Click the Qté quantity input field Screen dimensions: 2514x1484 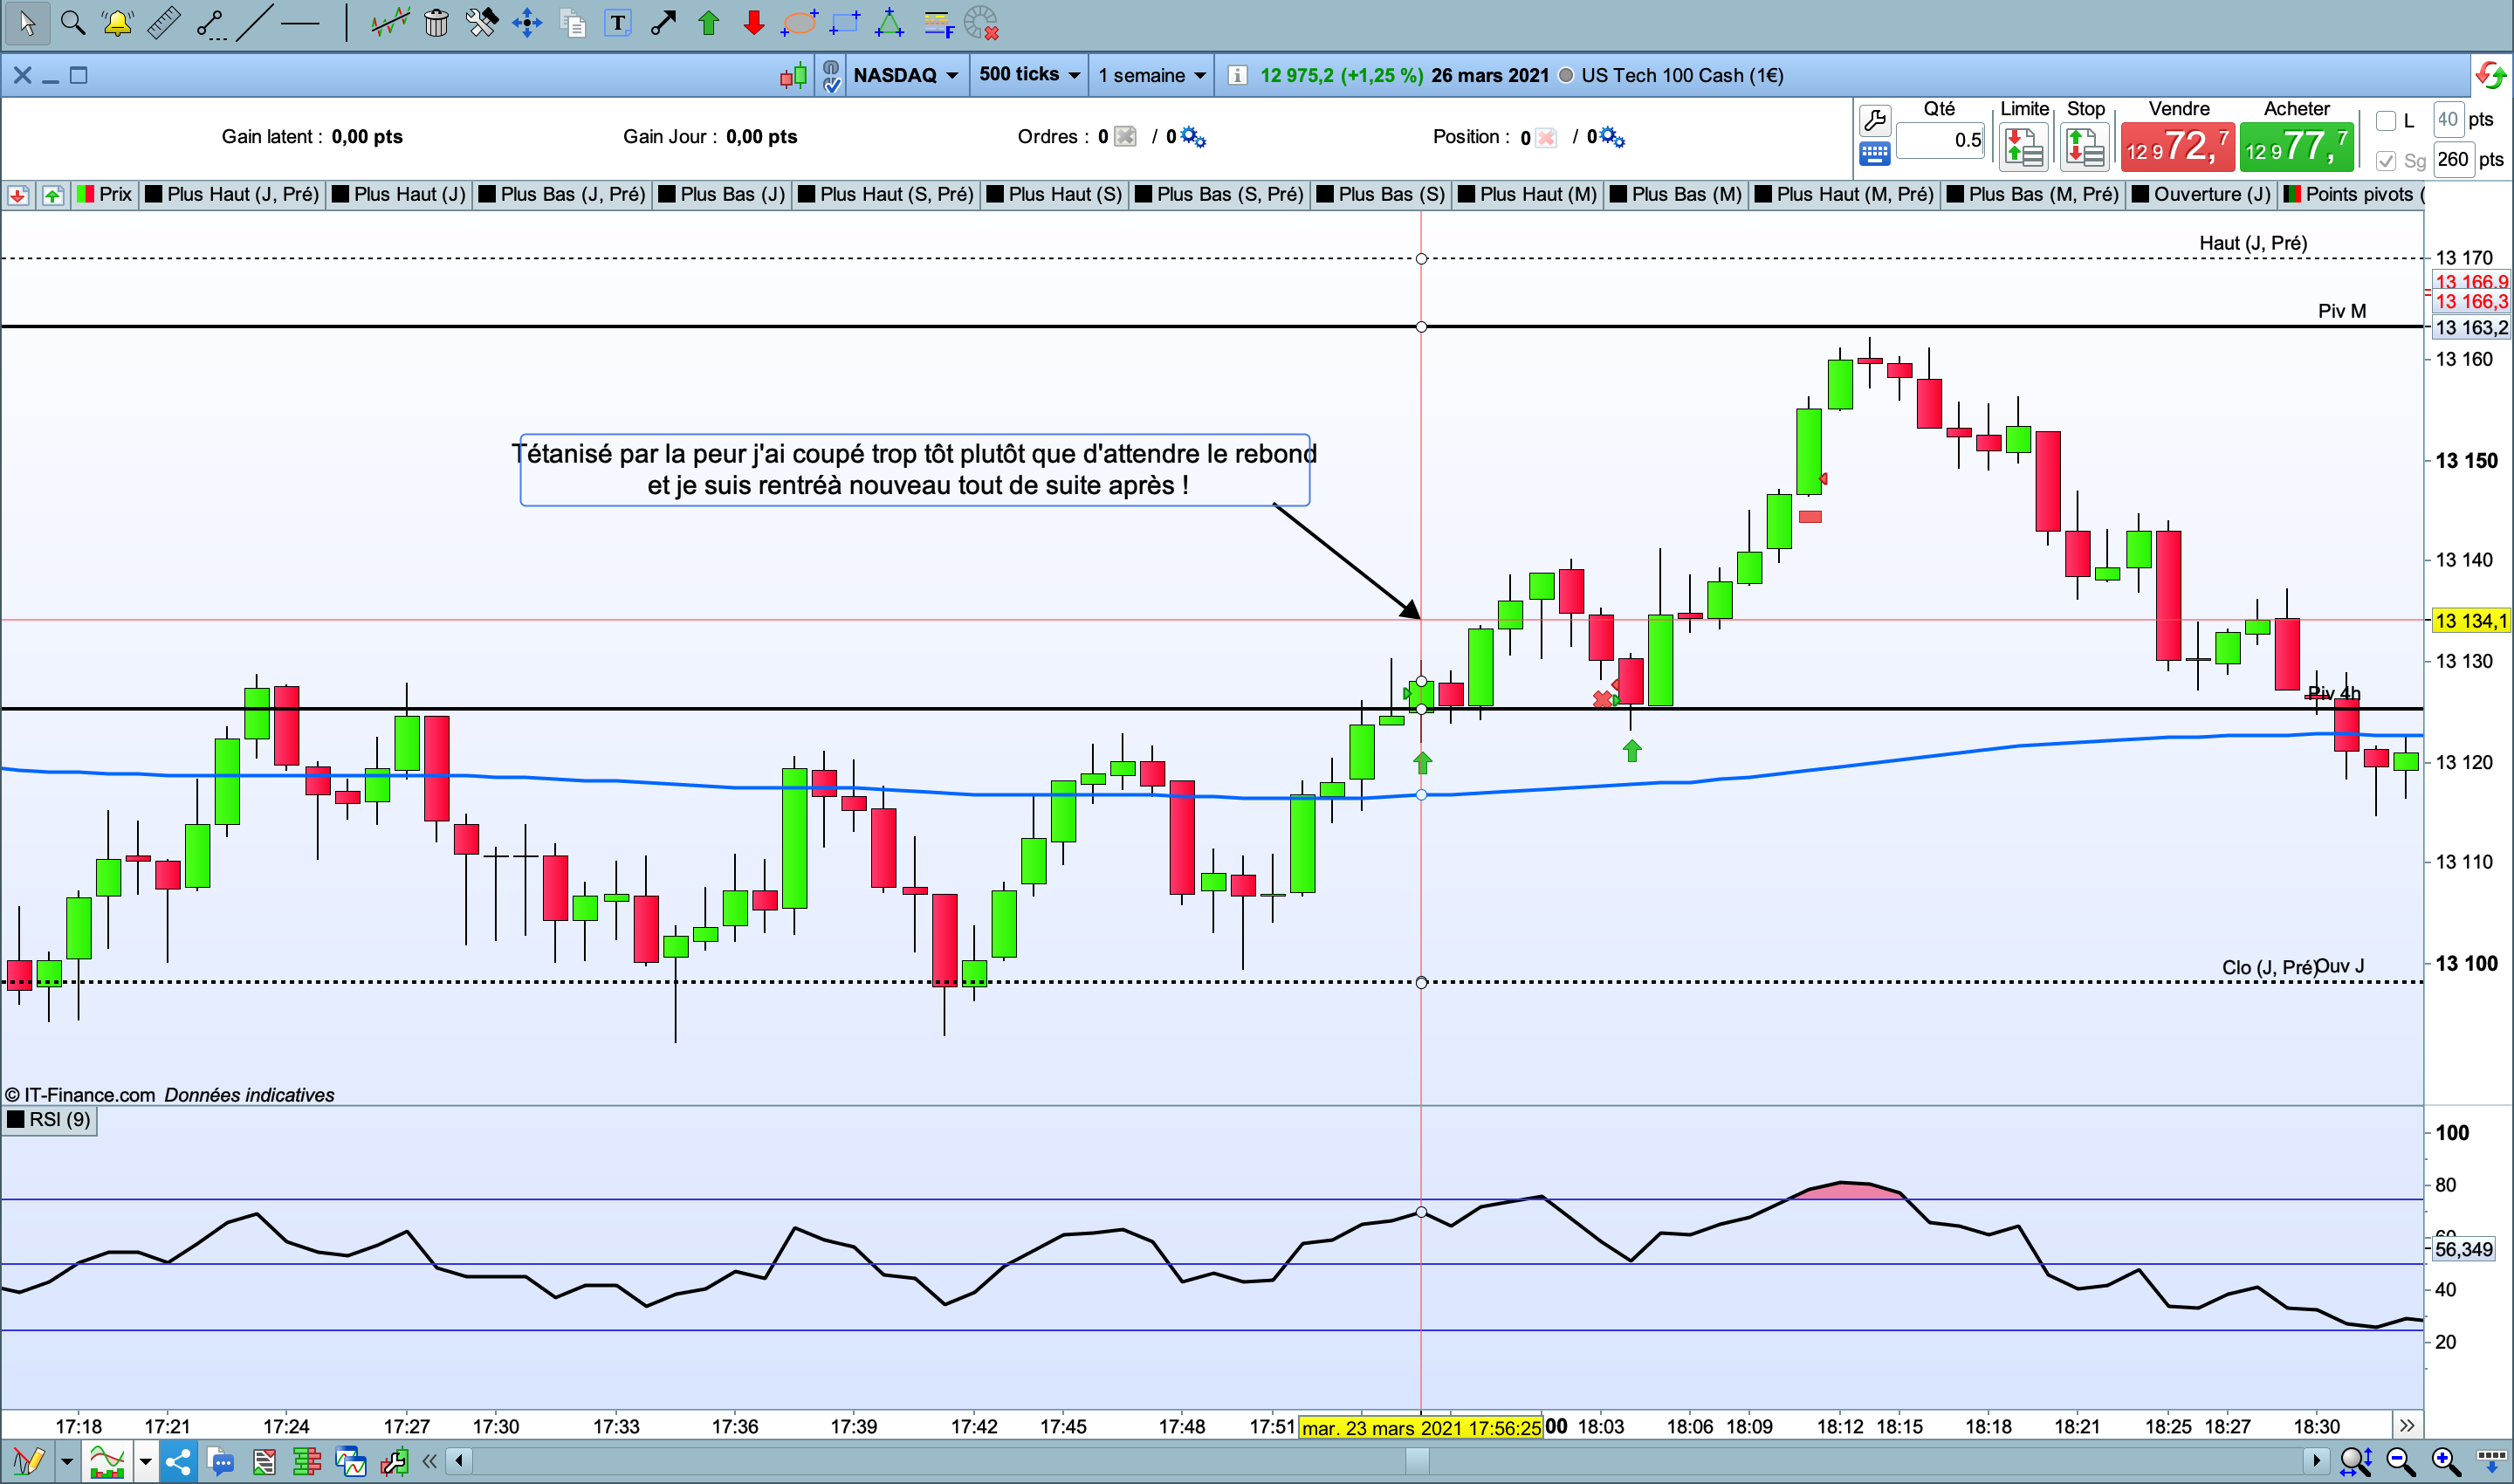pyautogui.click(x=1940, y=140)
